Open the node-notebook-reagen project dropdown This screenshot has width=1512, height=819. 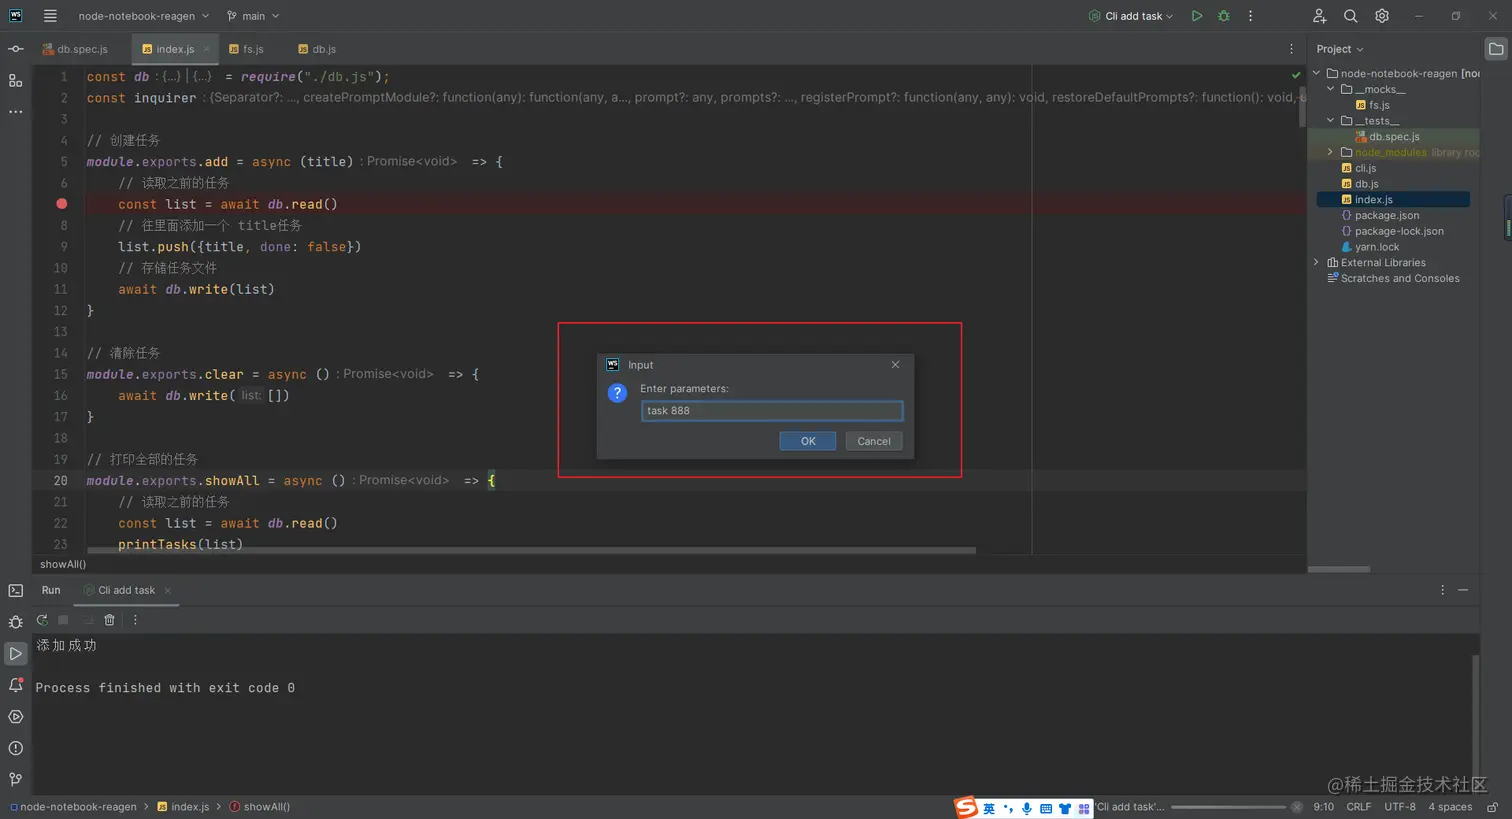pyautogui.click(x=144, y=16)
